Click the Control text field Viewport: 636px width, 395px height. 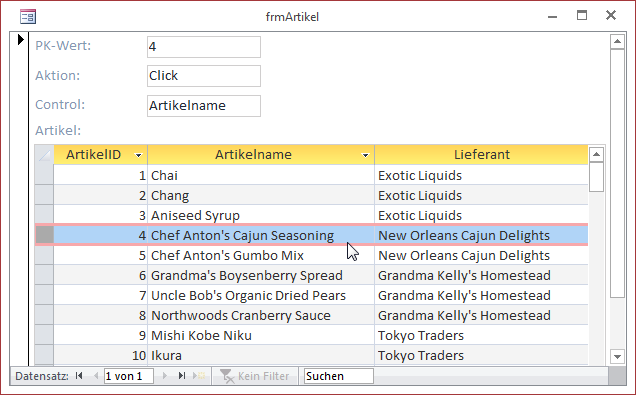coord(204,106)
